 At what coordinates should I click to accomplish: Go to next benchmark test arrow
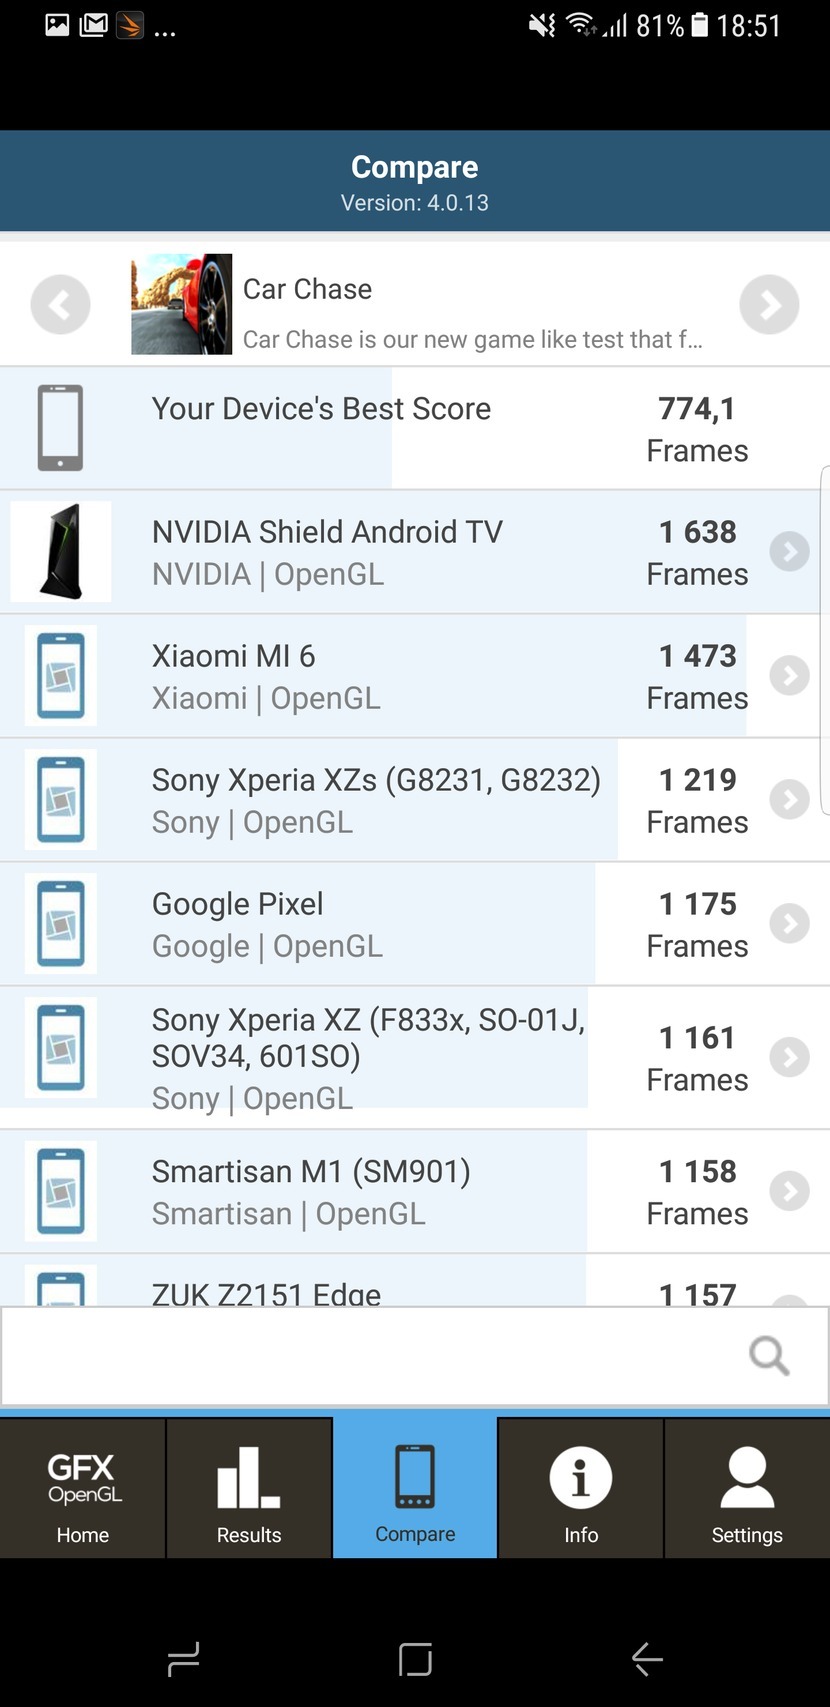769,304
